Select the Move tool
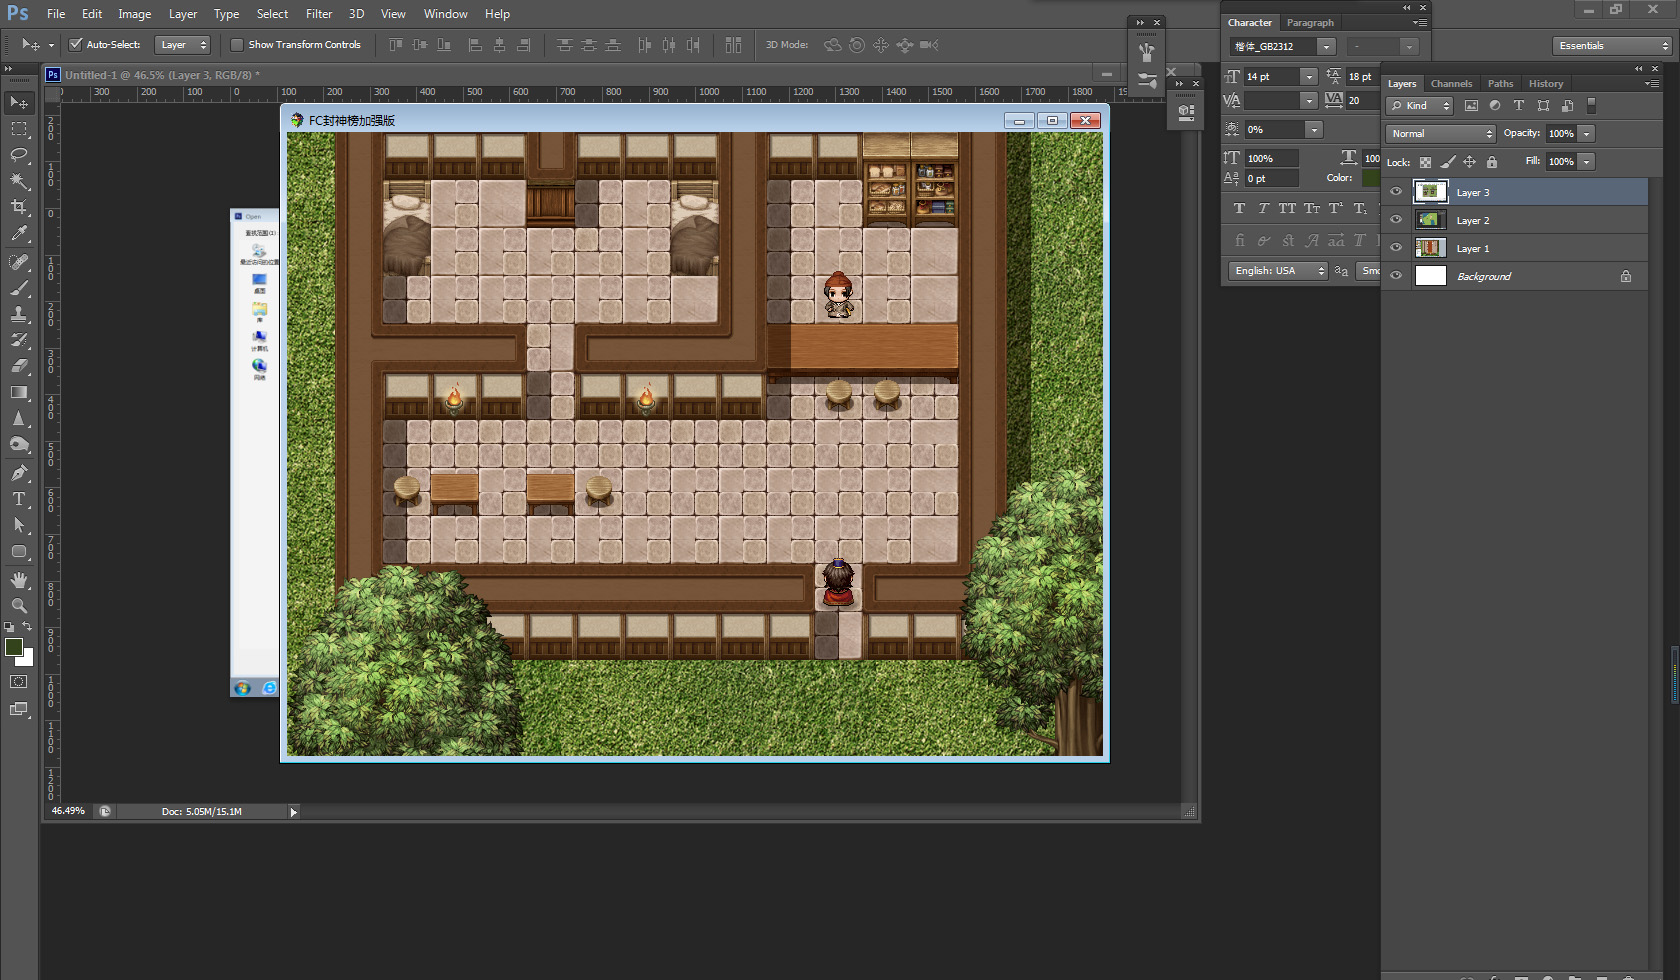Viewport: 1680px width, 980px height. pos(19,103)
